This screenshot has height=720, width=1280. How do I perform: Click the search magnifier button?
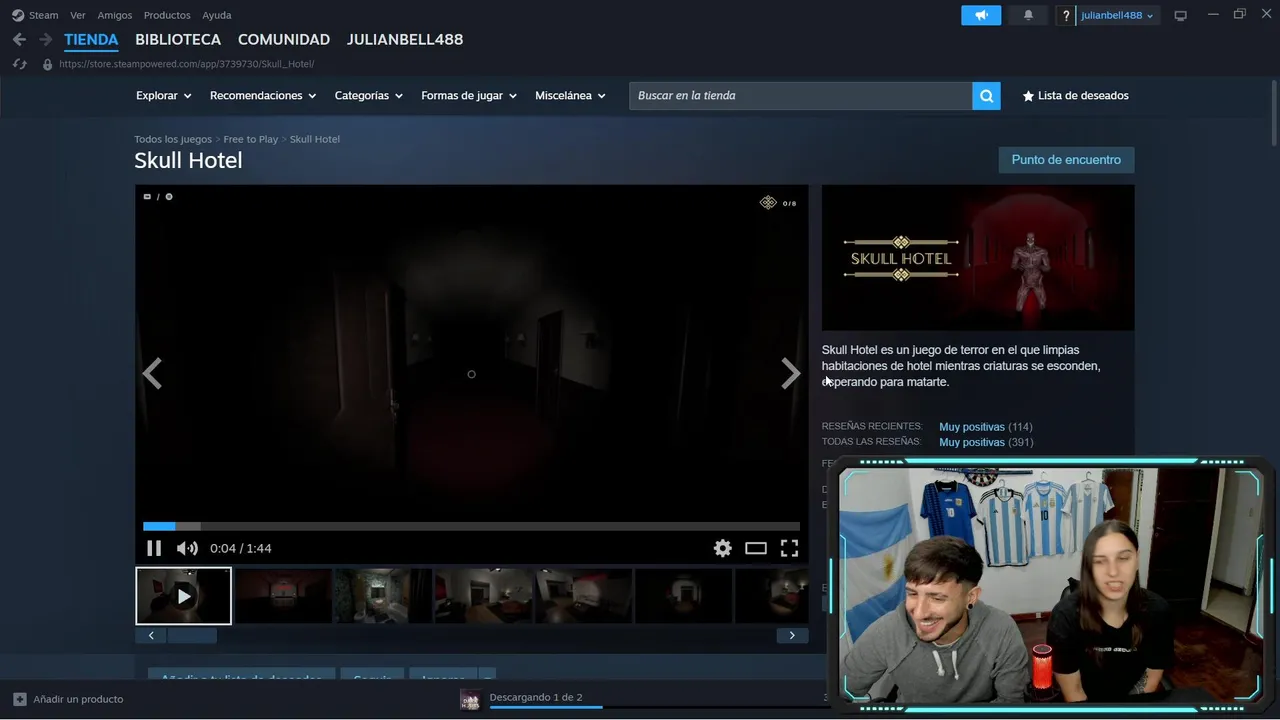(x=986, y=96)
